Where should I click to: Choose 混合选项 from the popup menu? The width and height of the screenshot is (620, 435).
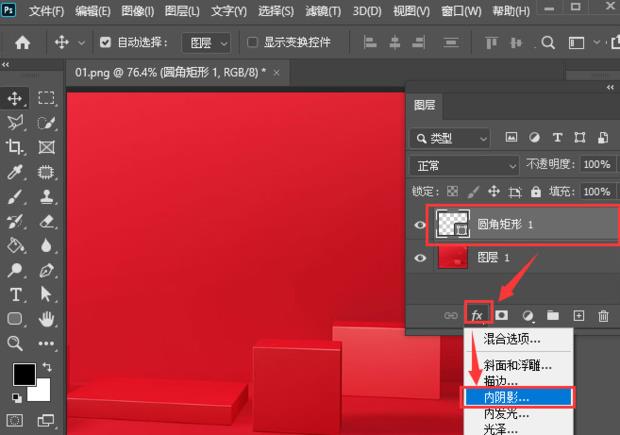click(x=514, y=339)
